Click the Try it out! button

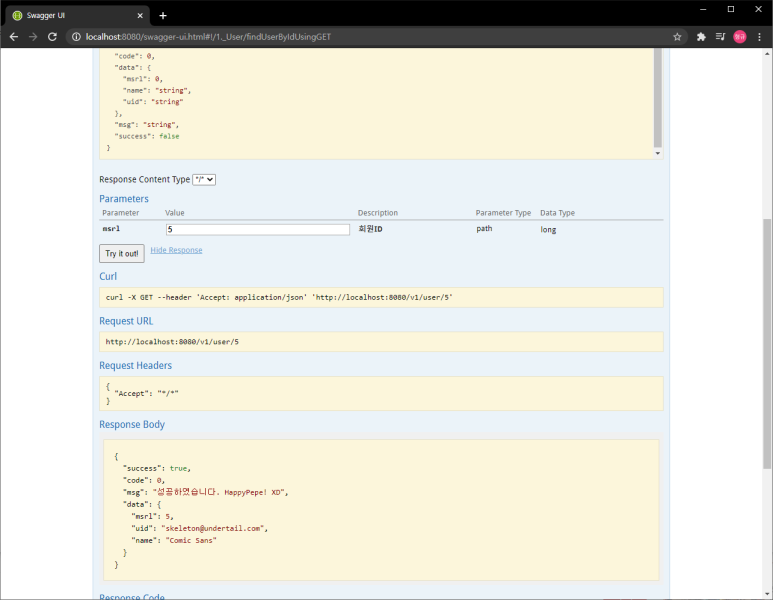[x=122, y=253]
